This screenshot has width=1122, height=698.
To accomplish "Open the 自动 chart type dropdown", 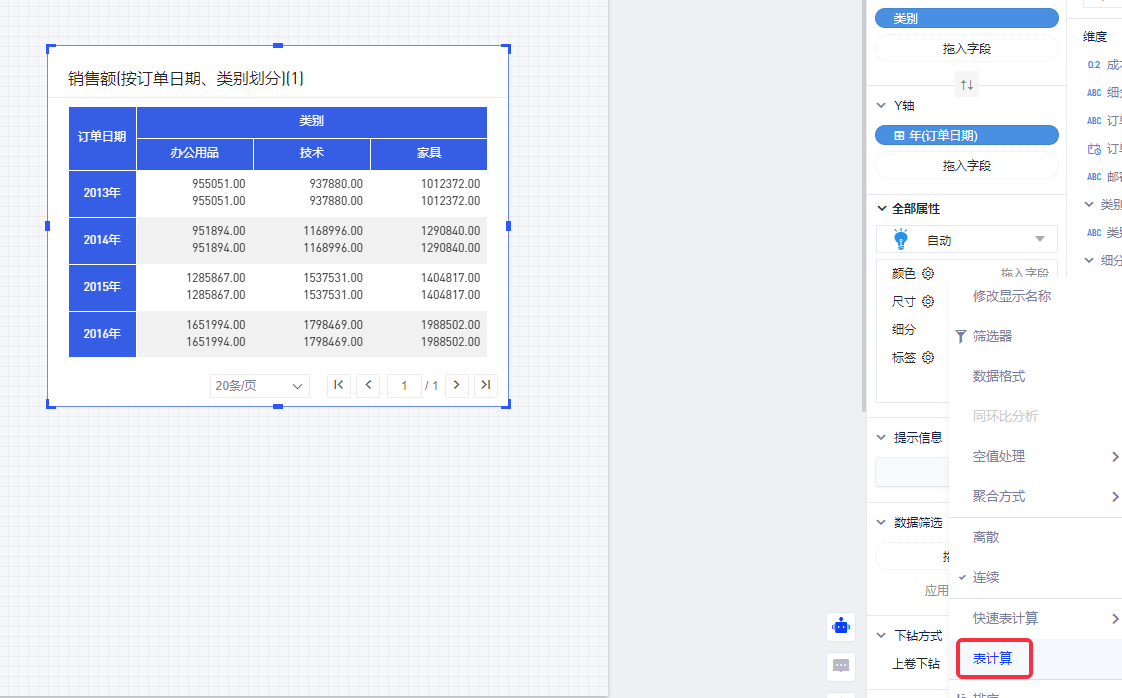I will coord(967,240).
